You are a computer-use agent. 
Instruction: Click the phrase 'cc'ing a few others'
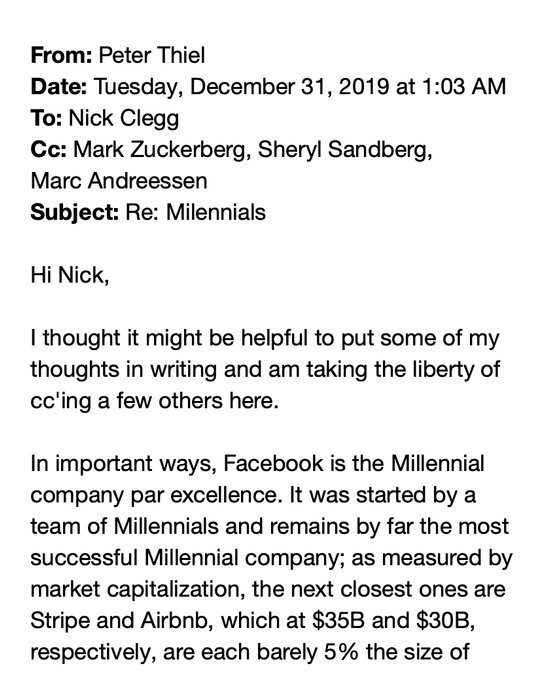[x=126, y=401]
